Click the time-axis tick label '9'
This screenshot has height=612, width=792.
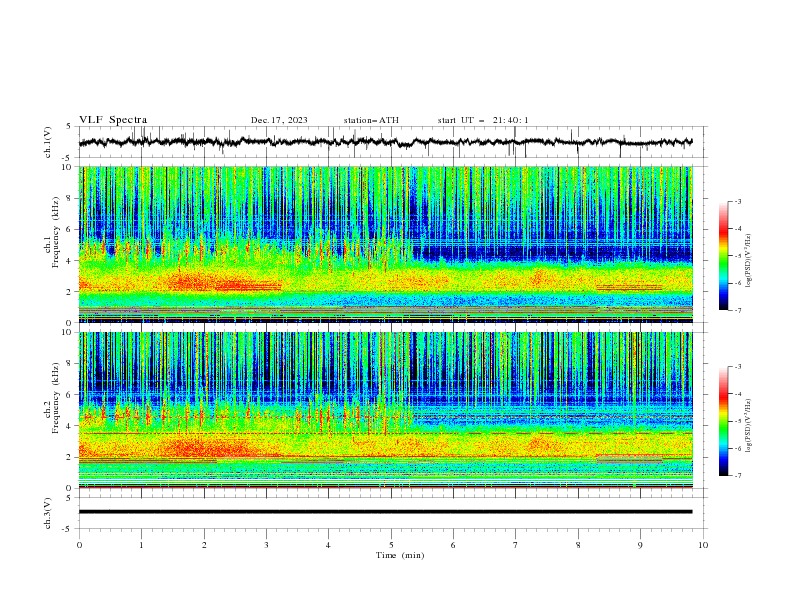tap(640, 545)
